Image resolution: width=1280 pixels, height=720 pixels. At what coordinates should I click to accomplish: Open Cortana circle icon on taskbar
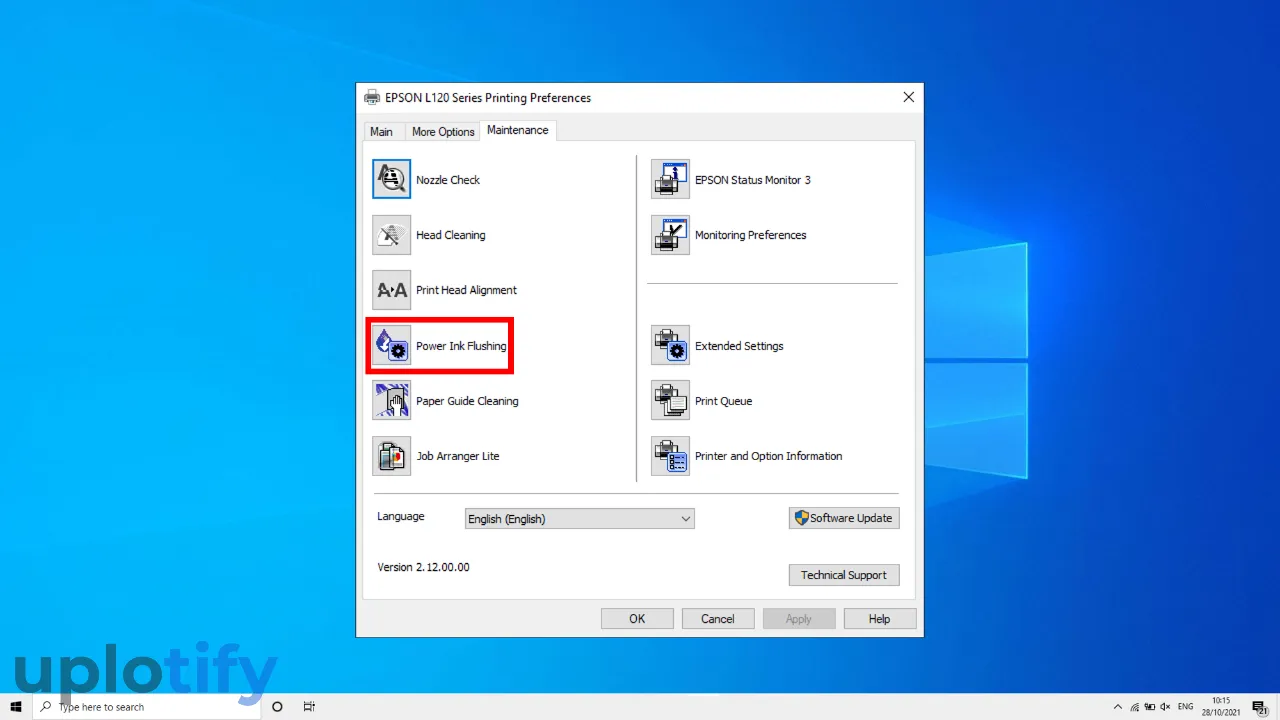[x=277, y=707]
